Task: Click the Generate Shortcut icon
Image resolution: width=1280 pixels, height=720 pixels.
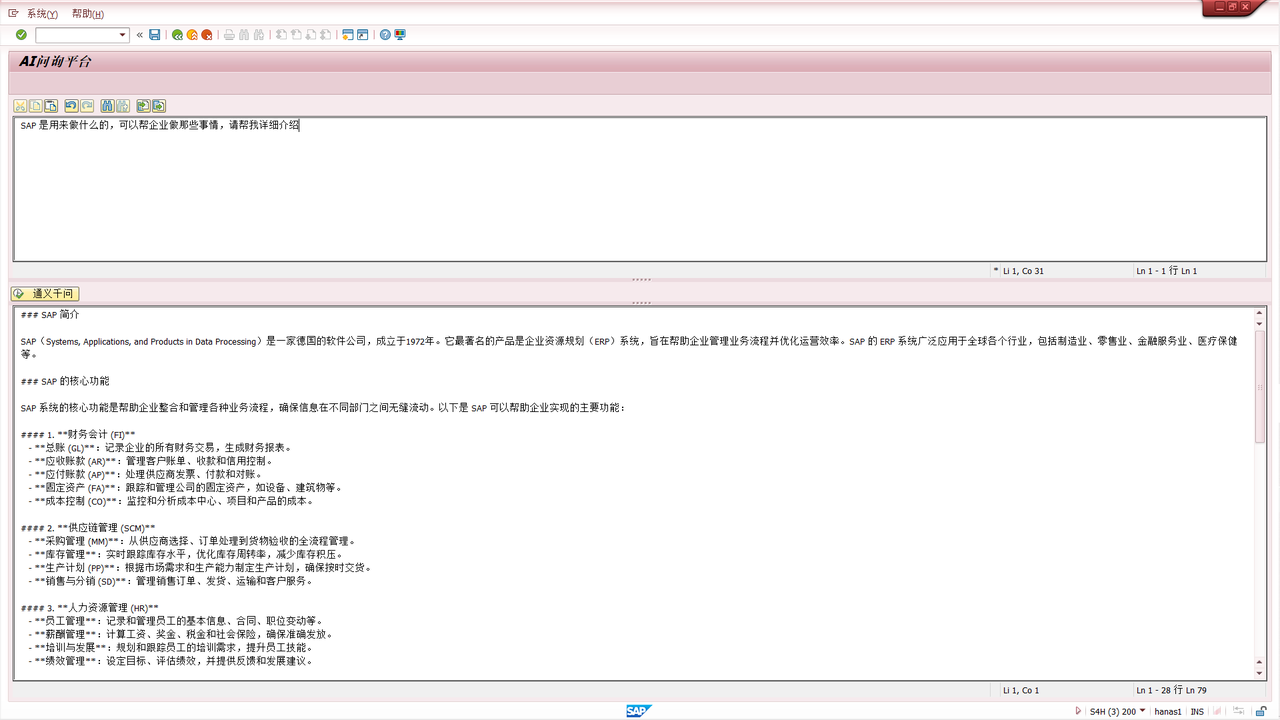Action: tap(363, 35)
